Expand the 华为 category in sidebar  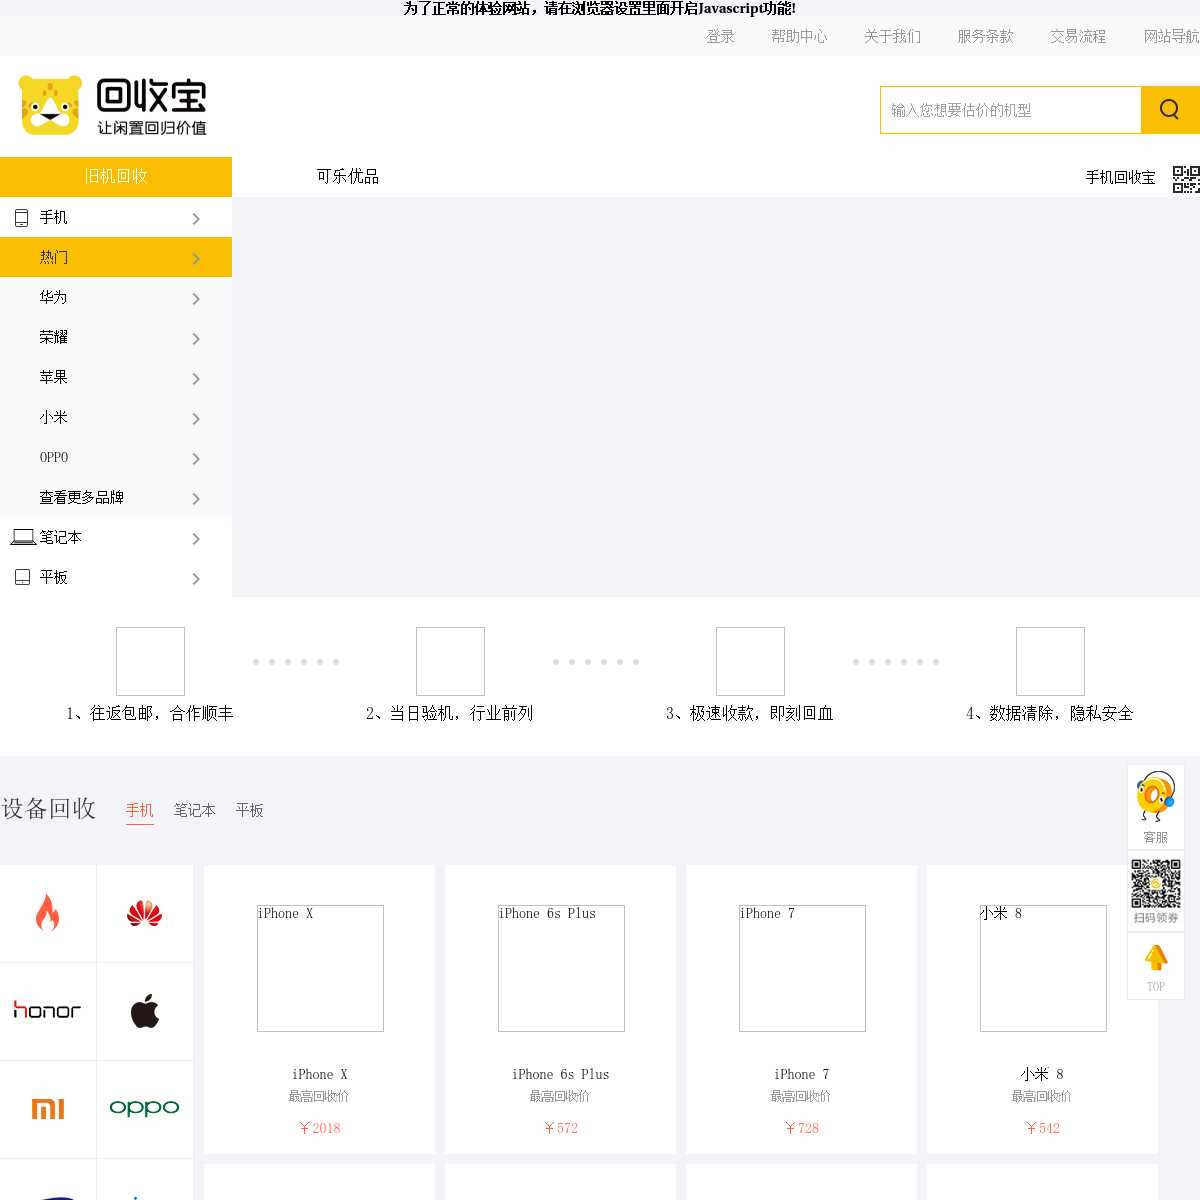116,297
